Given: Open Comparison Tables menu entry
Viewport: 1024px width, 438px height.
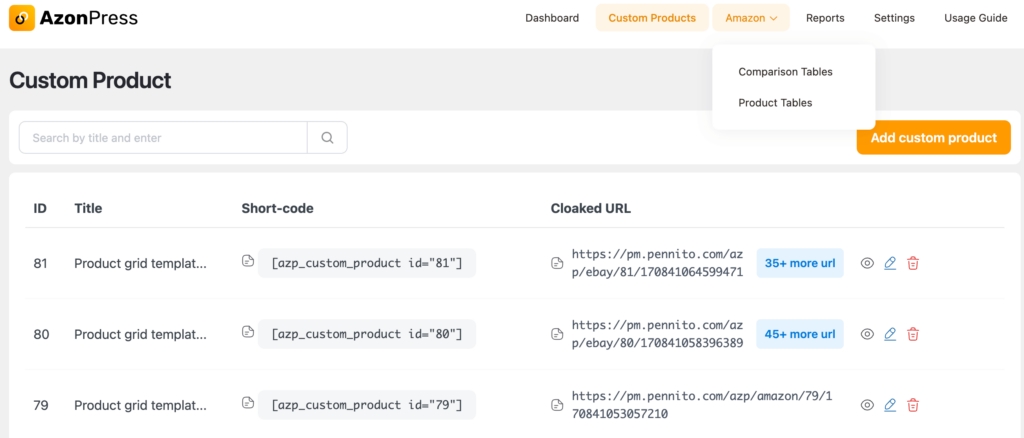Looking at the screenshot, I should 785,72.
